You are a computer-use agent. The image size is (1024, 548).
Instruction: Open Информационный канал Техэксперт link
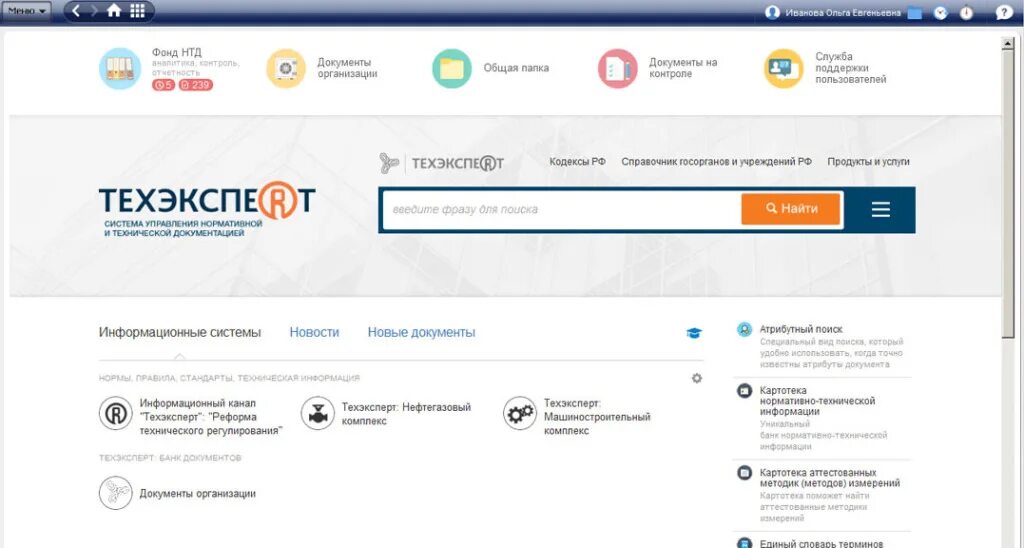[x=211, y=417]
